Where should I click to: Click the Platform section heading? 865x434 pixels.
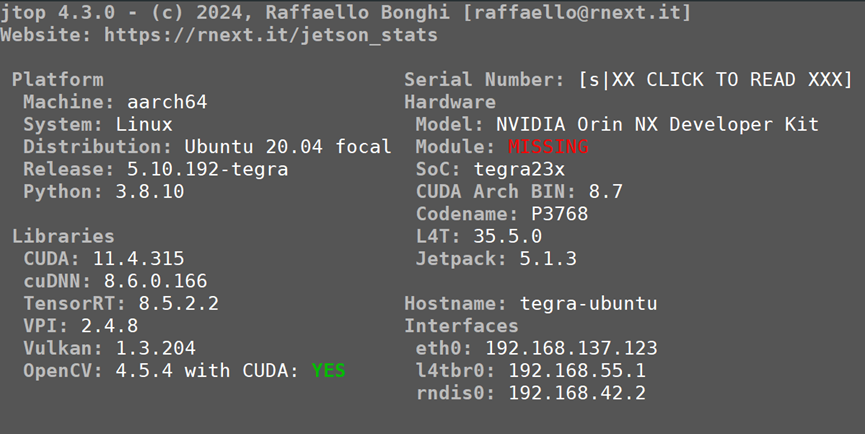pos(57,79)
